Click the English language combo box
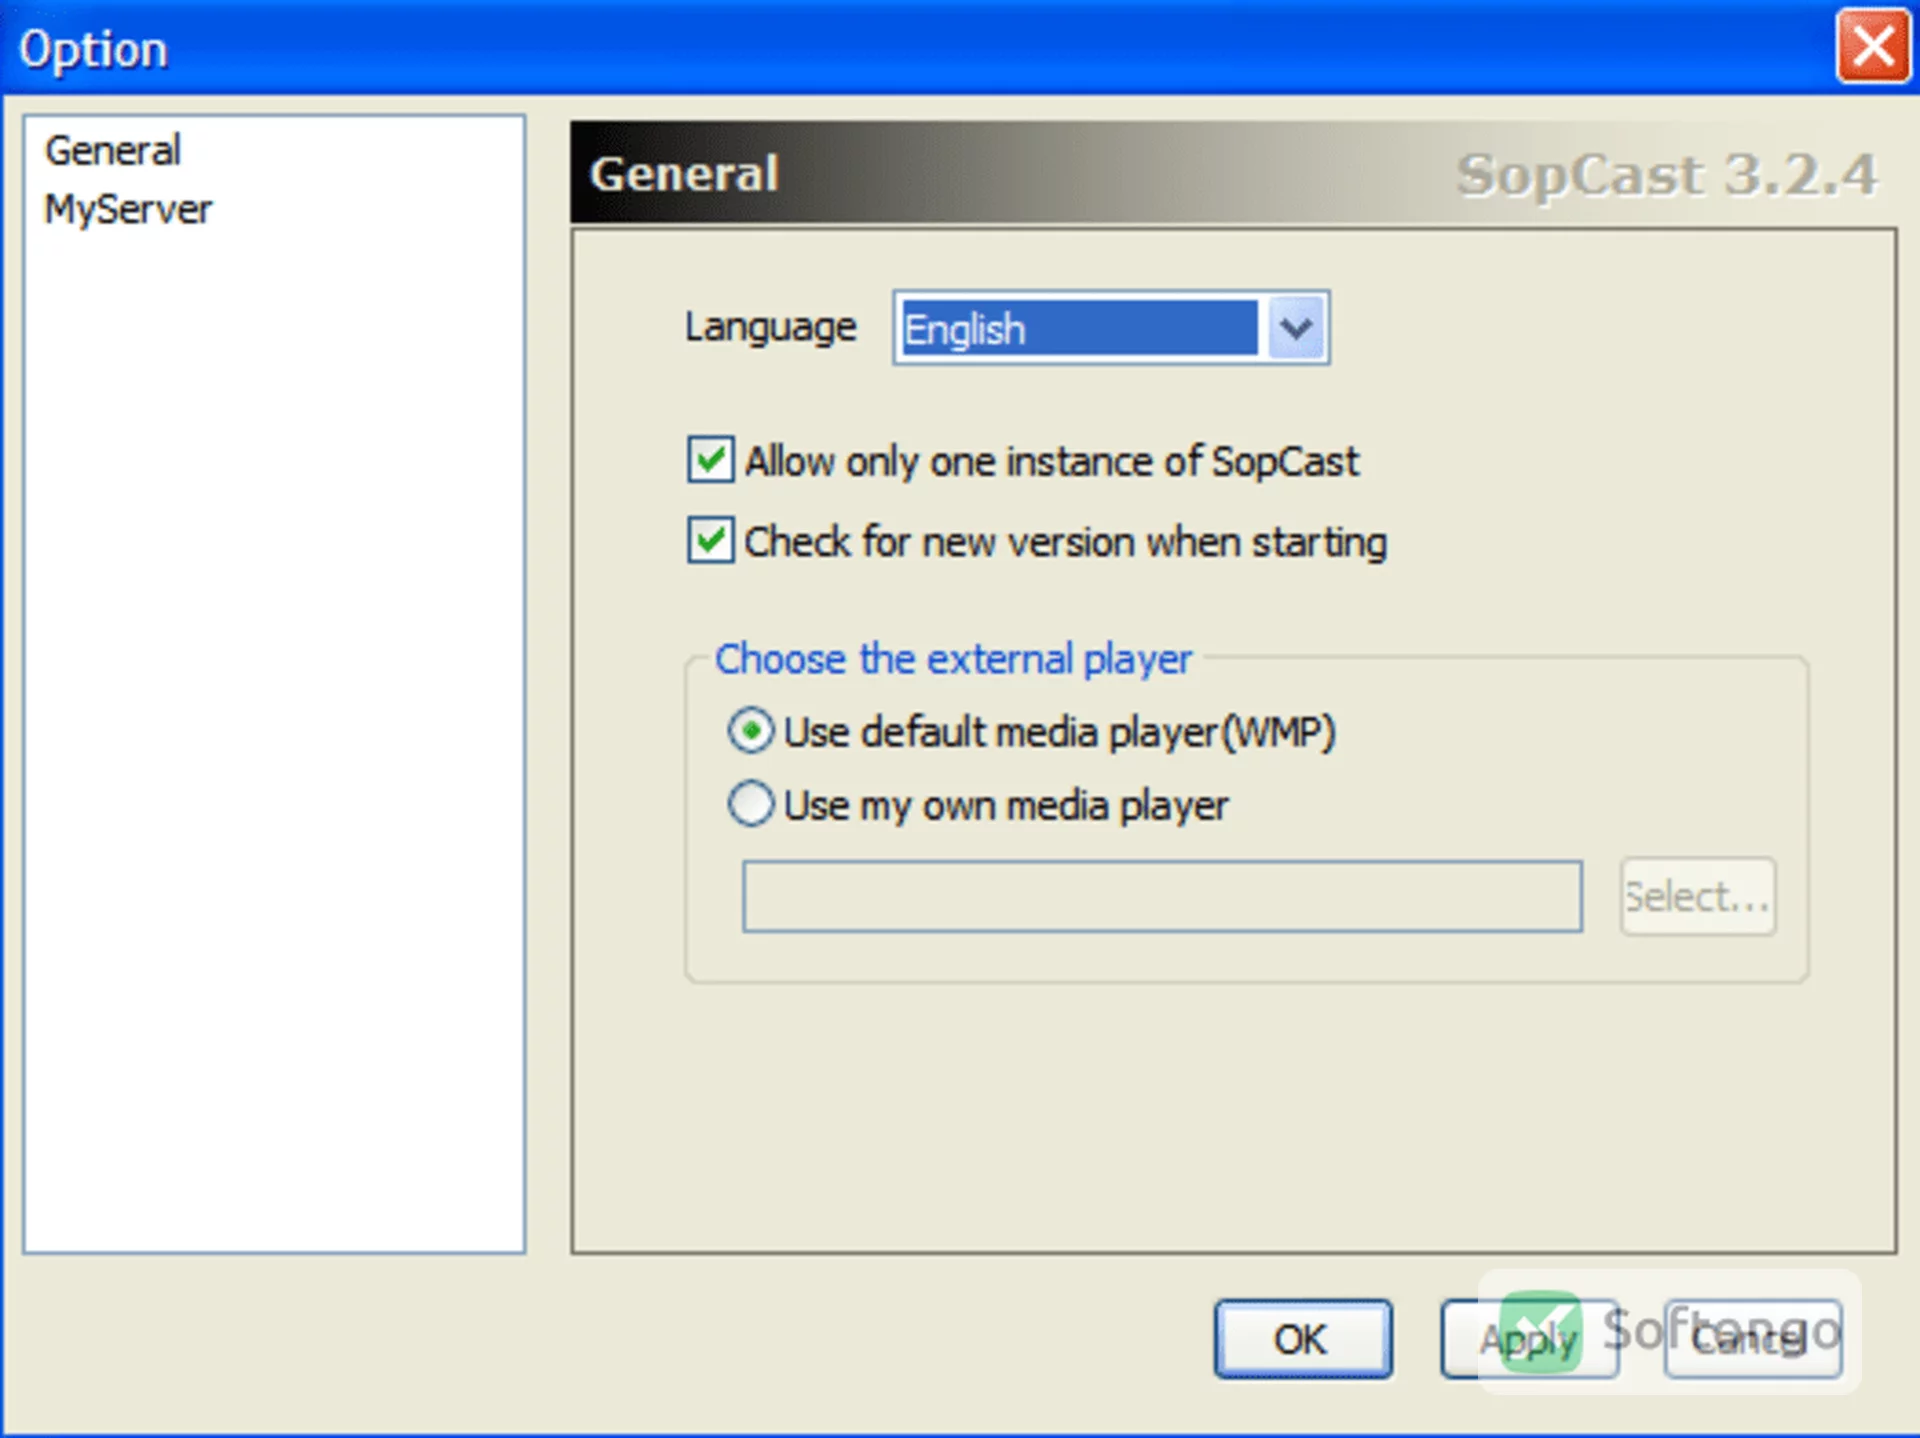 (x=1110, y=328)
